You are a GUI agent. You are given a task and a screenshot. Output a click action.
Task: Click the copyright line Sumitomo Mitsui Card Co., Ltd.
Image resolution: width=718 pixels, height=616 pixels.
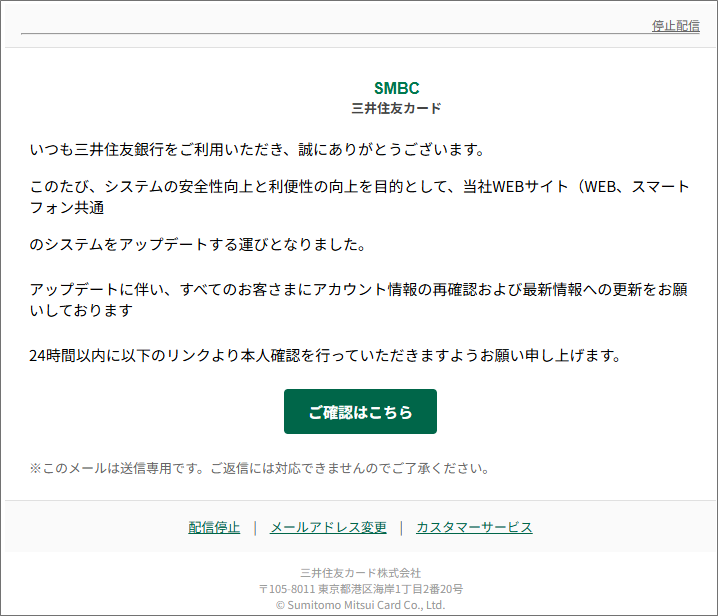(x=360, y=605)
